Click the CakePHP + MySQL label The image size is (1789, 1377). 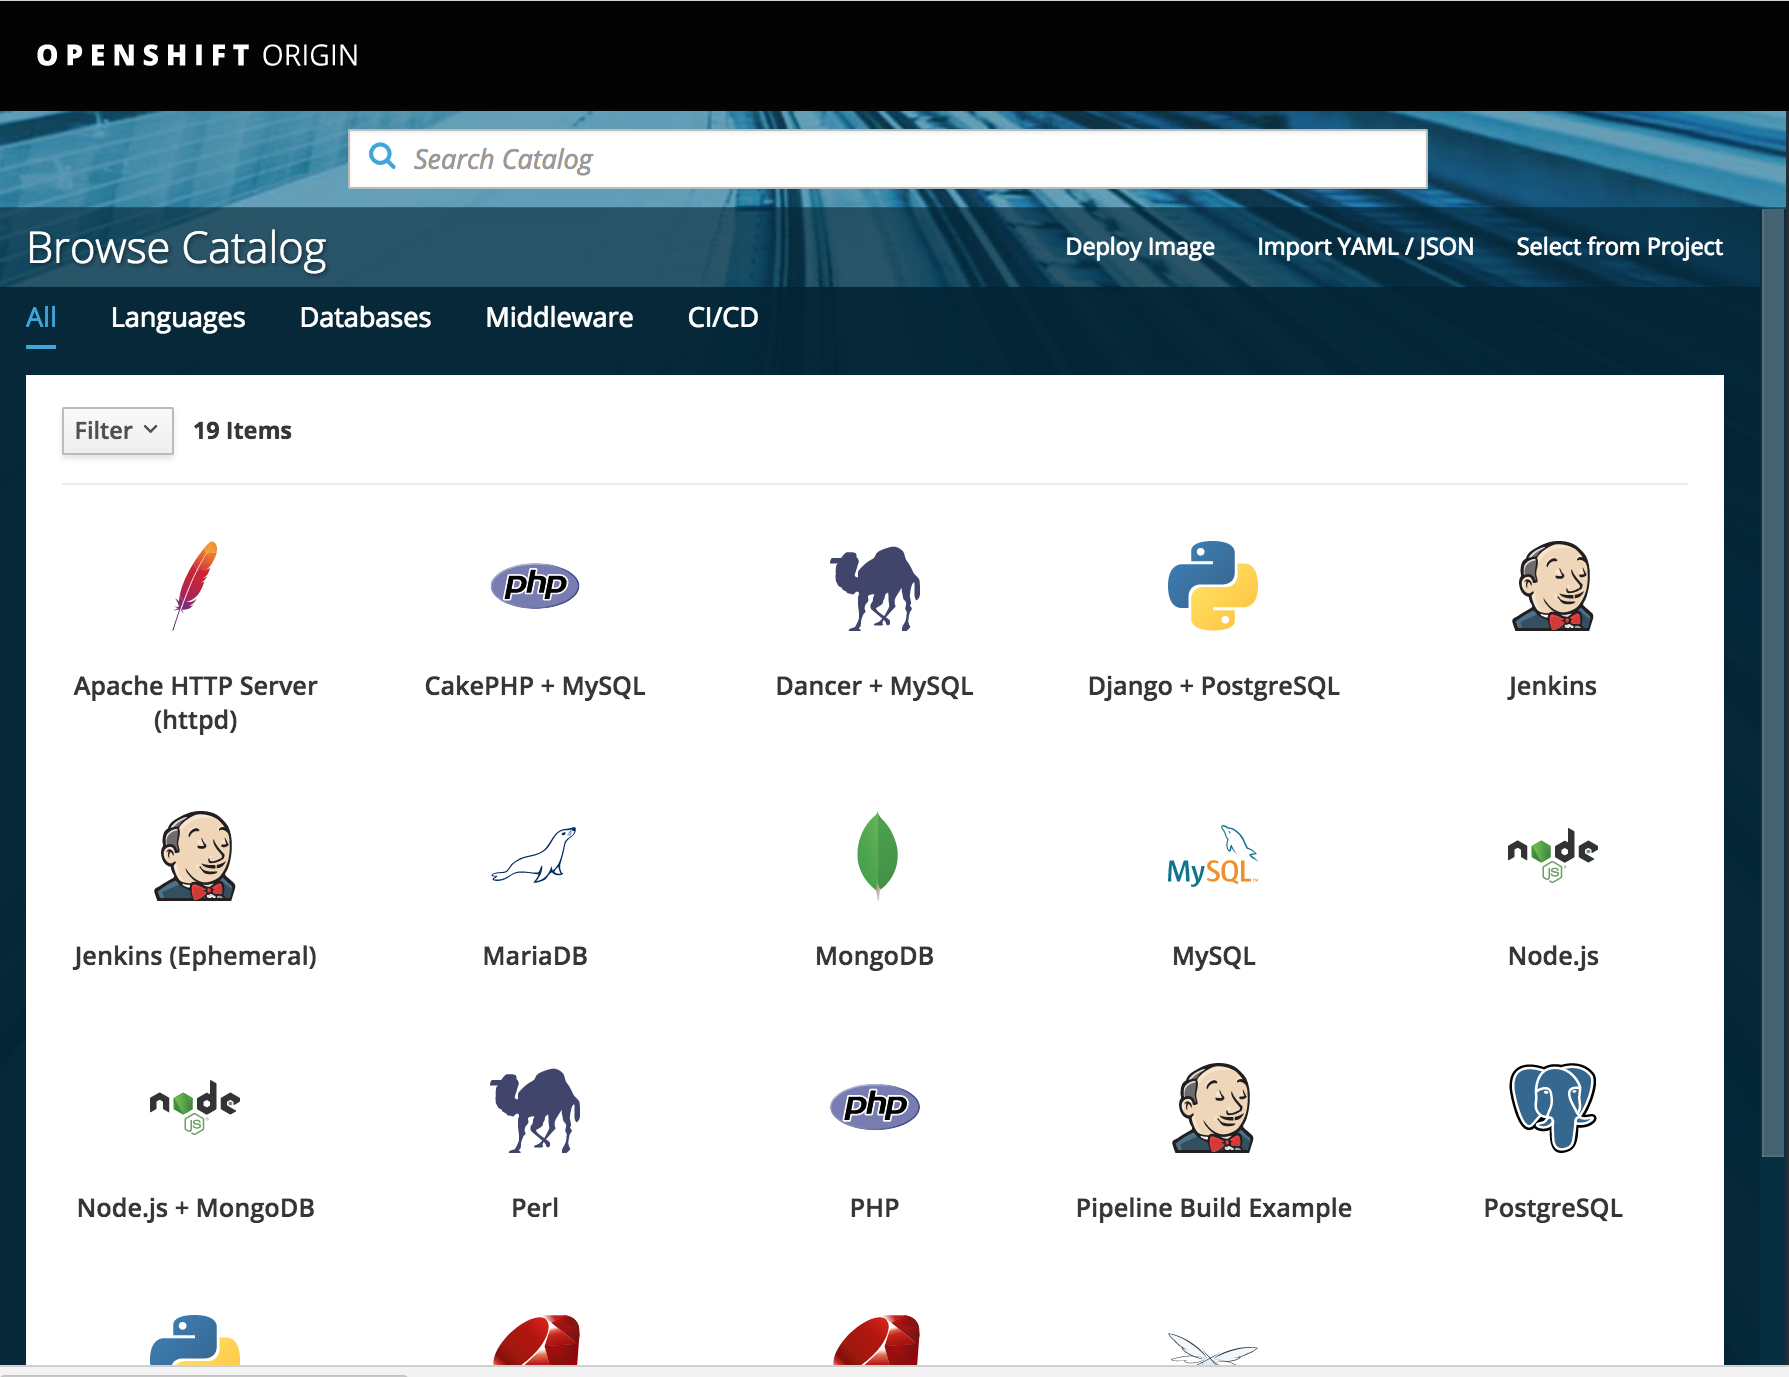coord(535,686)
